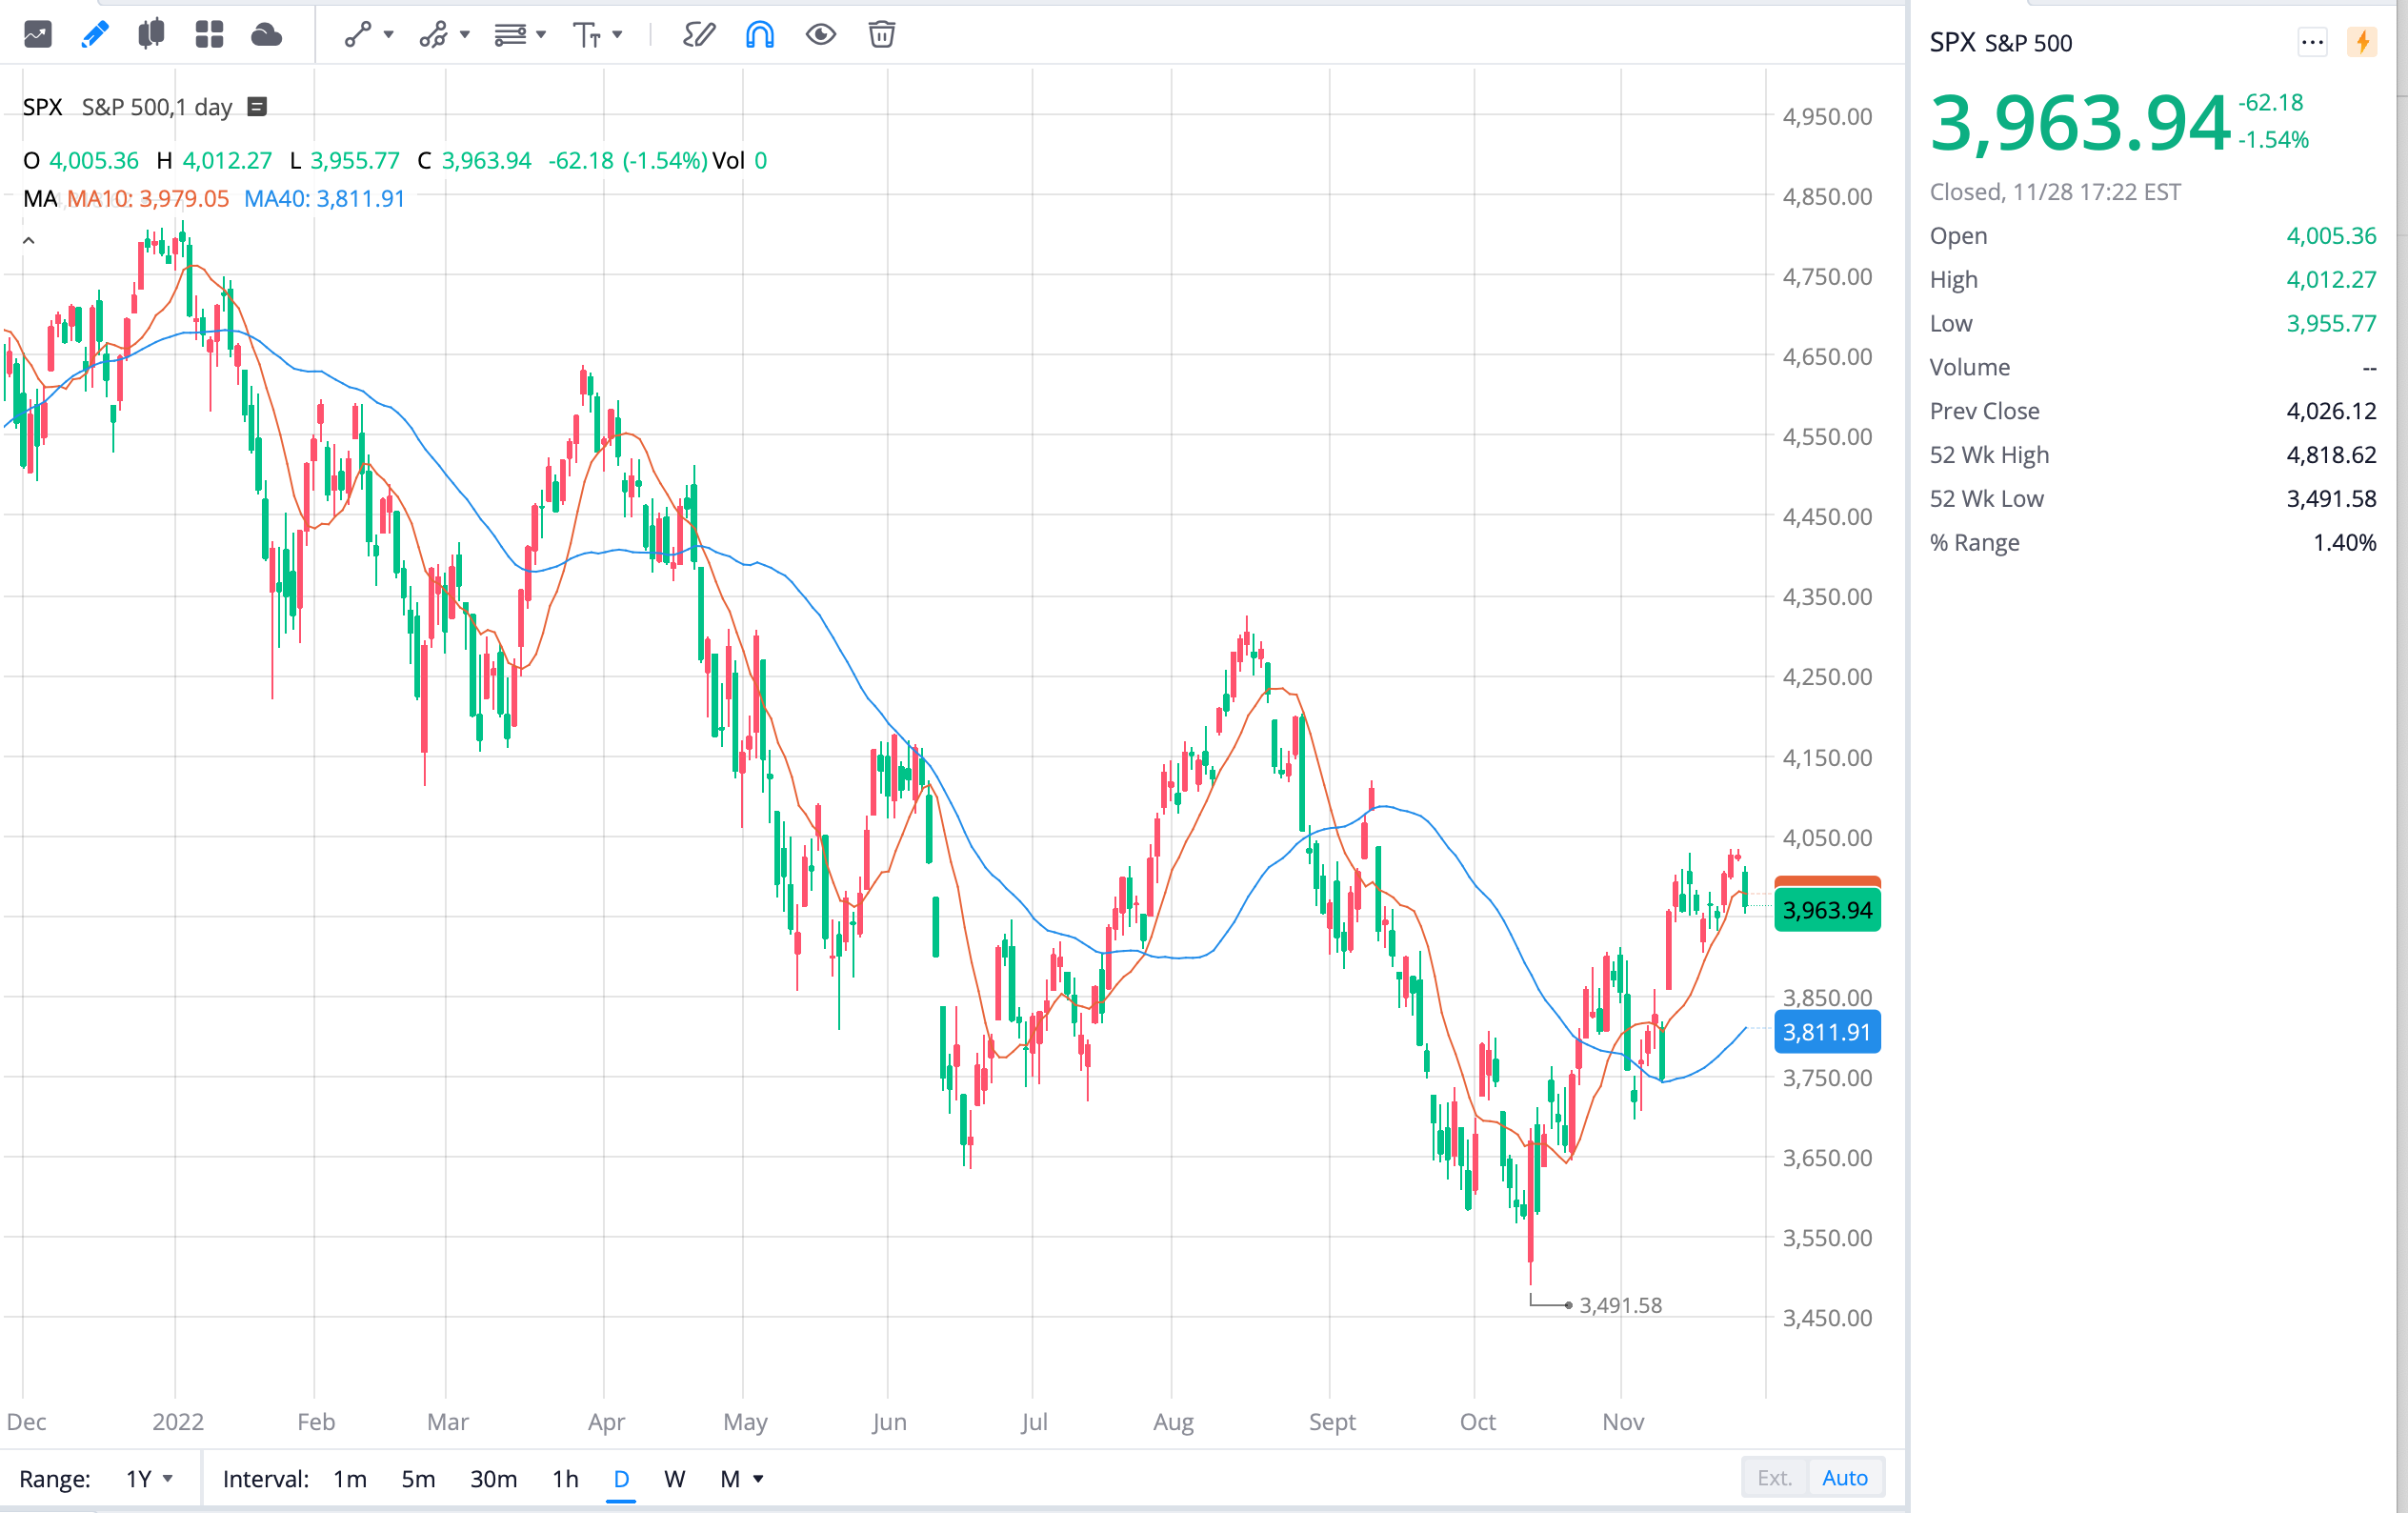The image size is (2408, 1513).
Task: Click the MA10 indicator label
Action: (148, 198)
